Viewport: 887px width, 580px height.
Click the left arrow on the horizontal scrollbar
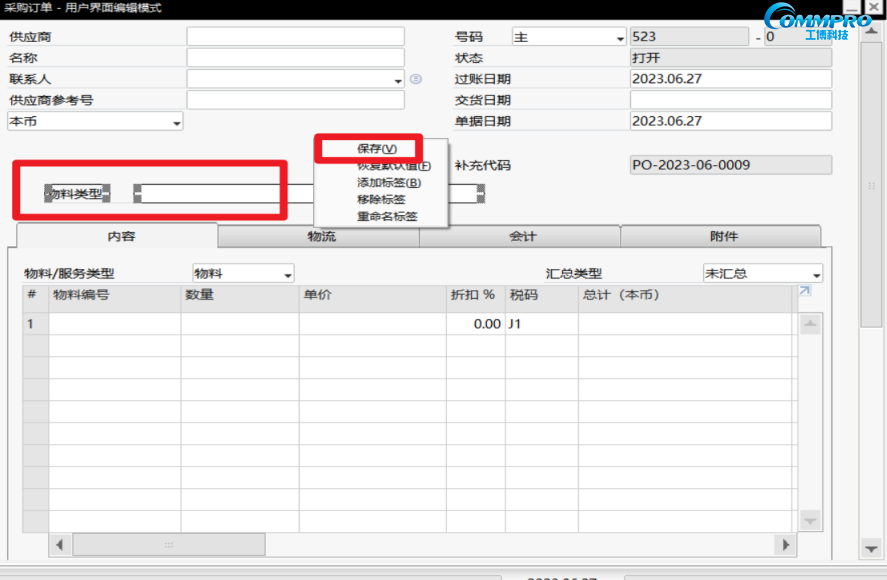point(61,545)
